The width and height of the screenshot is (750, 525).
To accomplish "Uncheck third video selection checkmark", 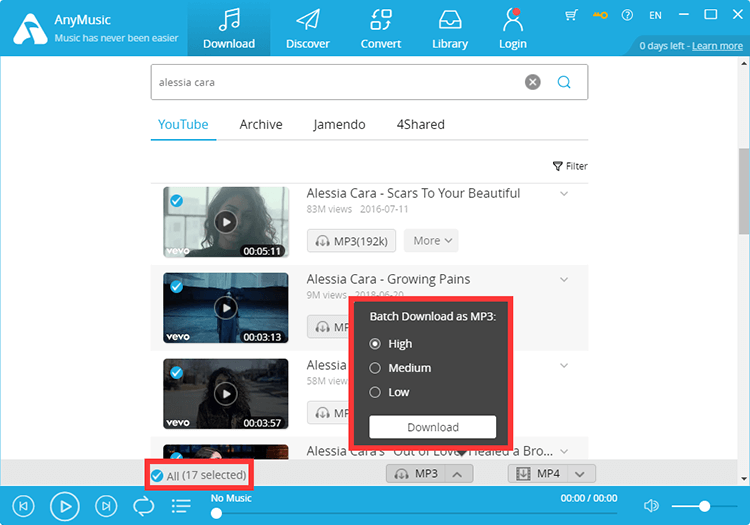I will tap(176, 373).
